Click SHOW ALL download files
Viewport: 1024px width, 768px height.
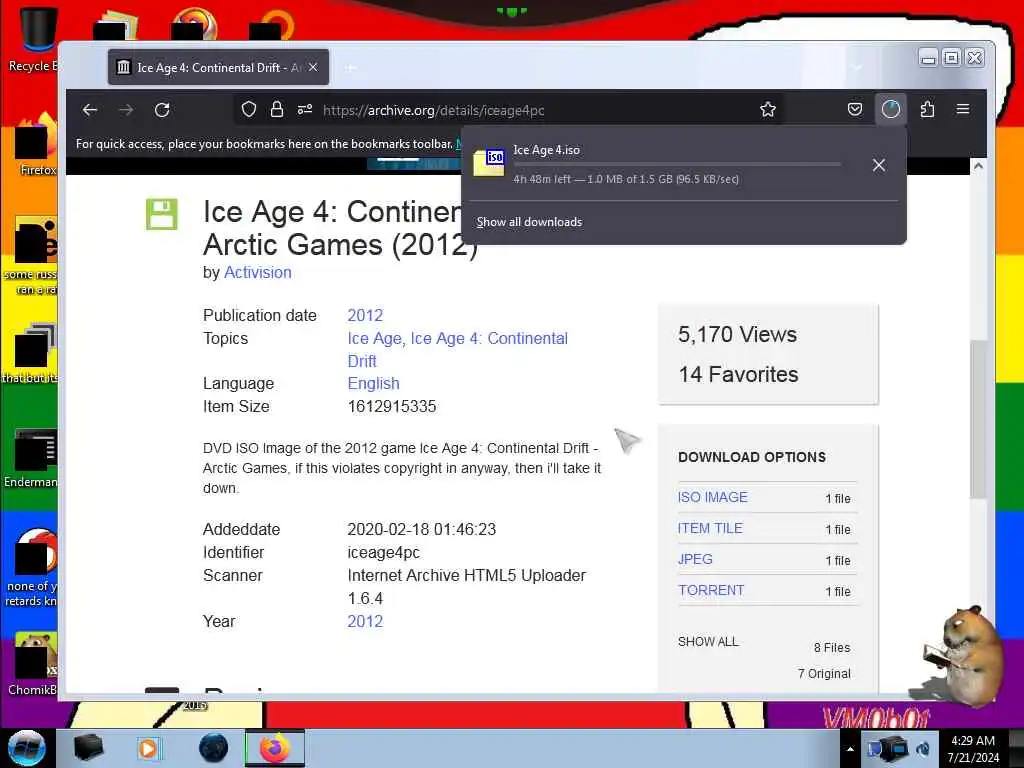click(708, 642)
